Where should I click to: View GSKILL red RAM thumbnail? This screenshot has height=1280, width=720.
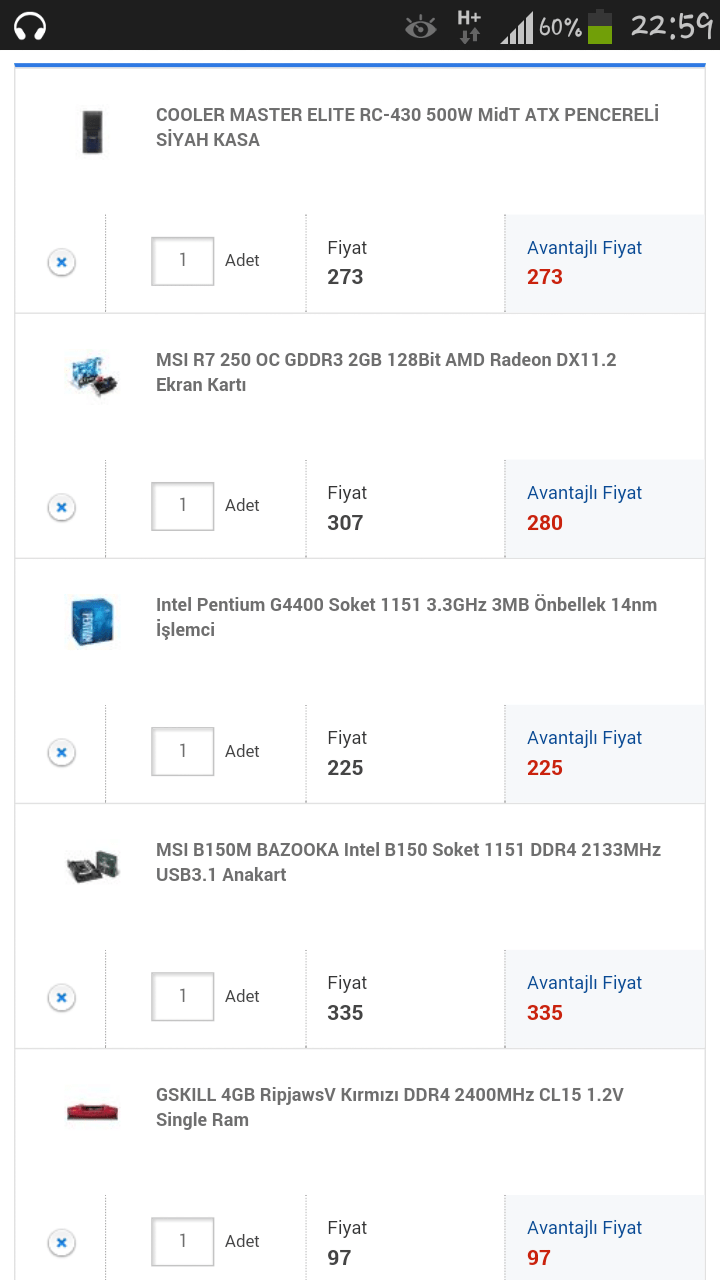[x=92, y=1108]
